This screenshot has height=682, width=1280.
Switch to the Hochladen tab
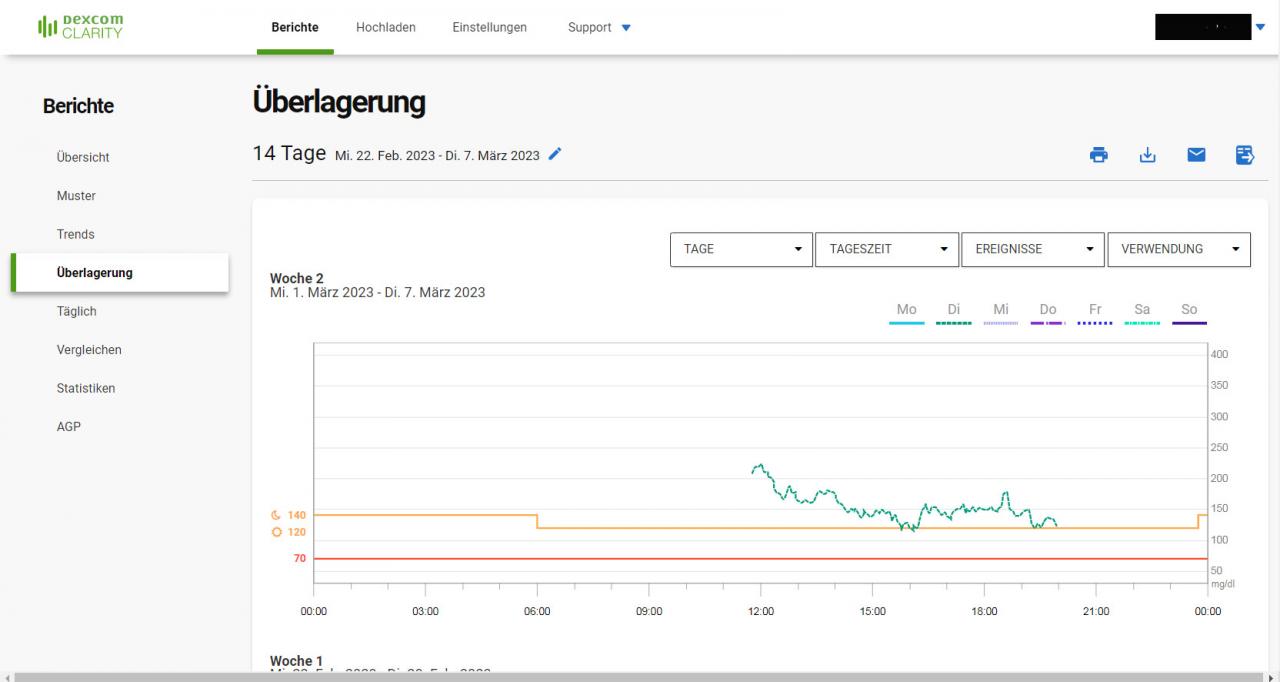click(385, 27)
